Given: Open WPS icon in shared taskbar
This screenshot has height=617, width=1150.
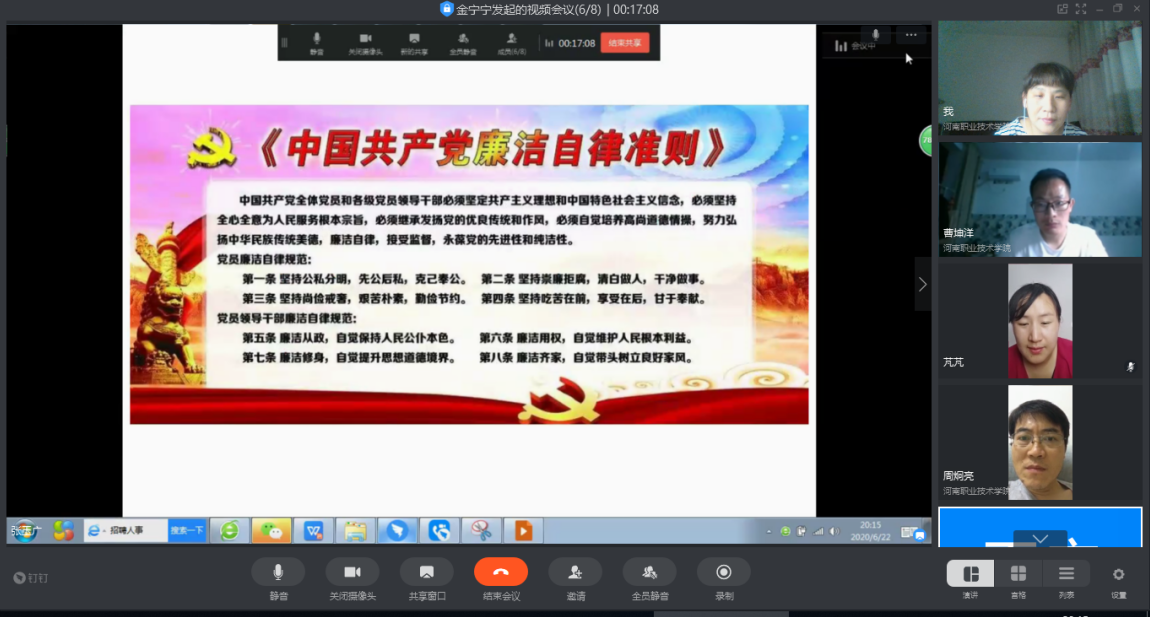Looking at the screenshot, I should pos(313,530).
